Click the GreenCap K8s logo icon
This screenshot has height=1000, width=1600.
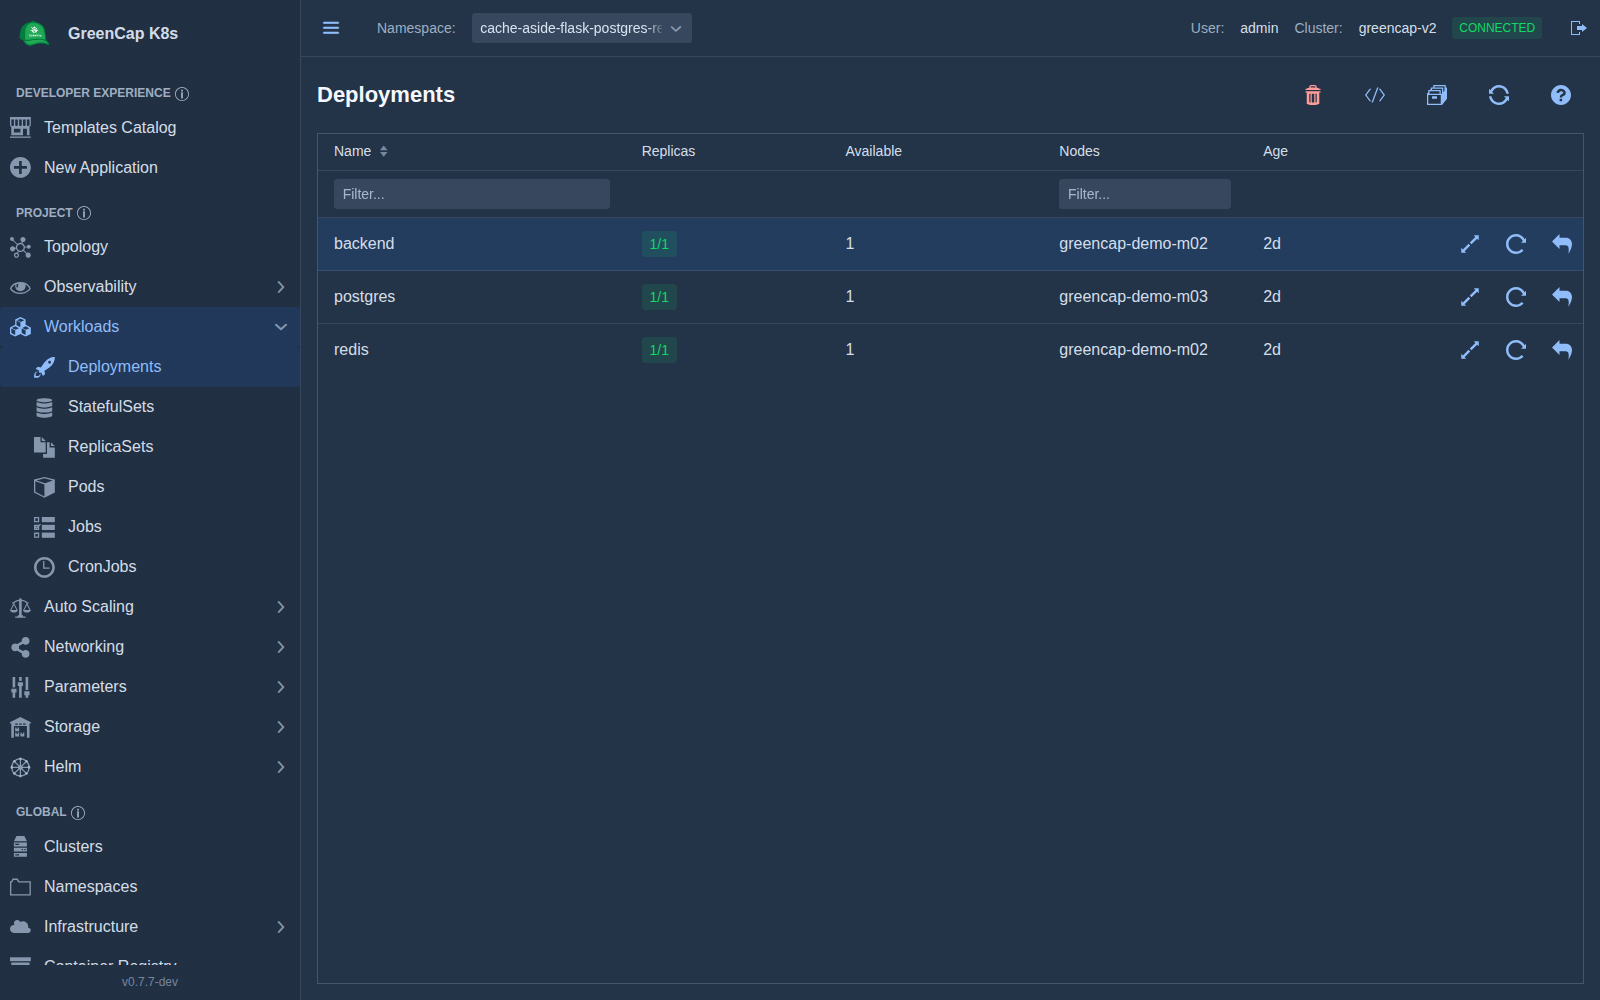(35, 33)
